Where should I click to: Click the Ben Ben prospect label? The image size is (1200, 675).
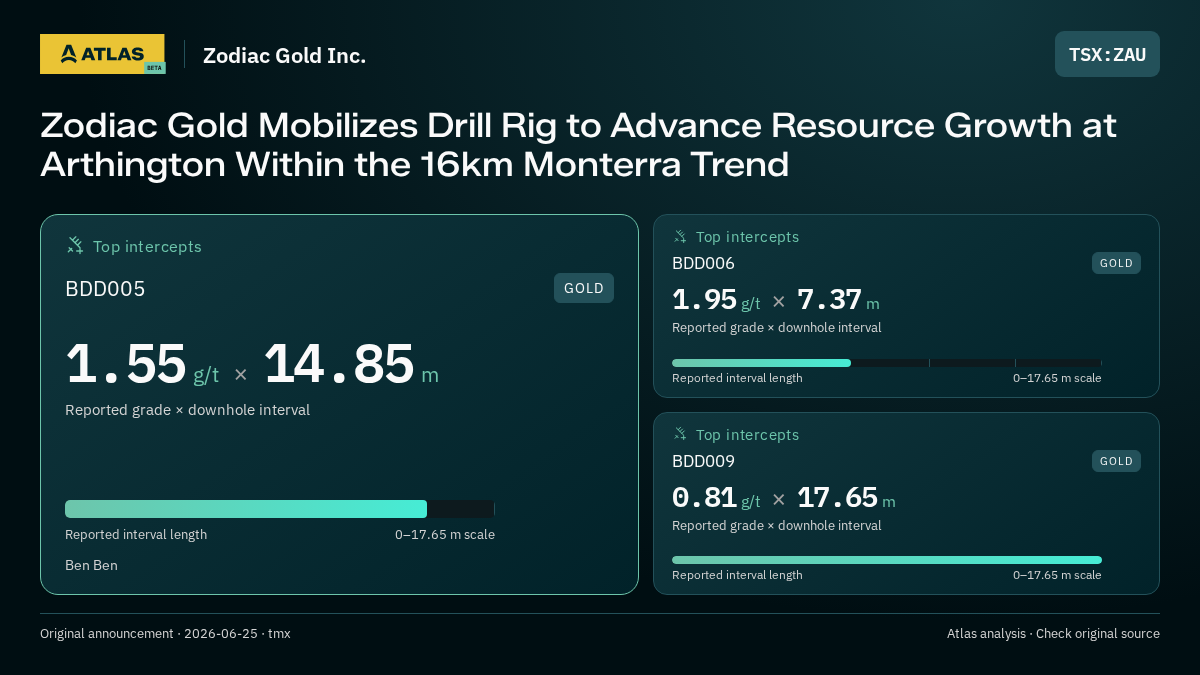(91, 565)
